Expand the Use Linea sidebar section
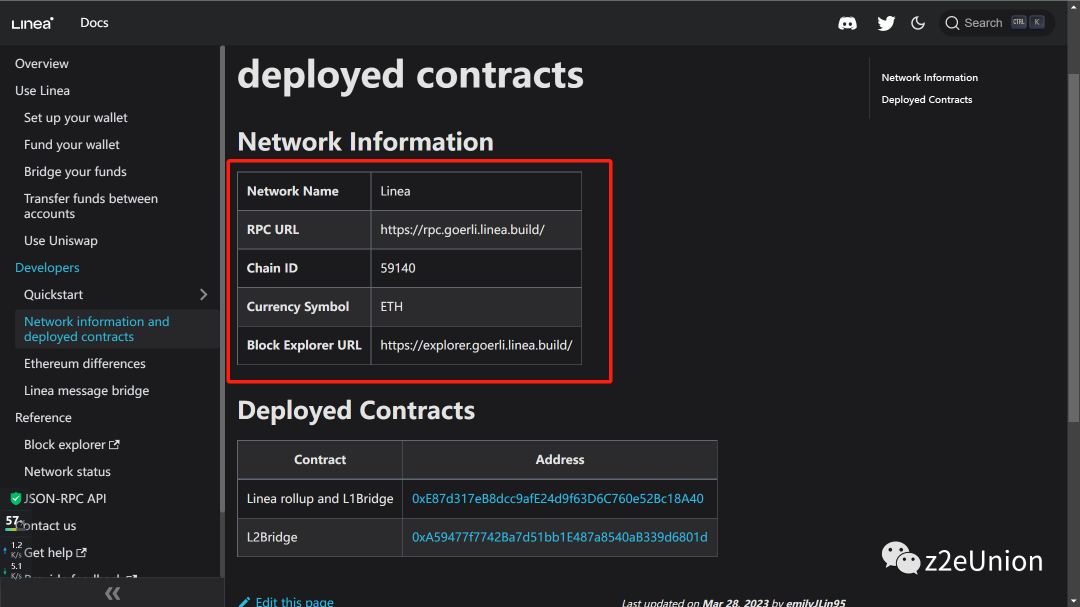Viewport: 1080px width, 607px height. [x=42, y=91]
